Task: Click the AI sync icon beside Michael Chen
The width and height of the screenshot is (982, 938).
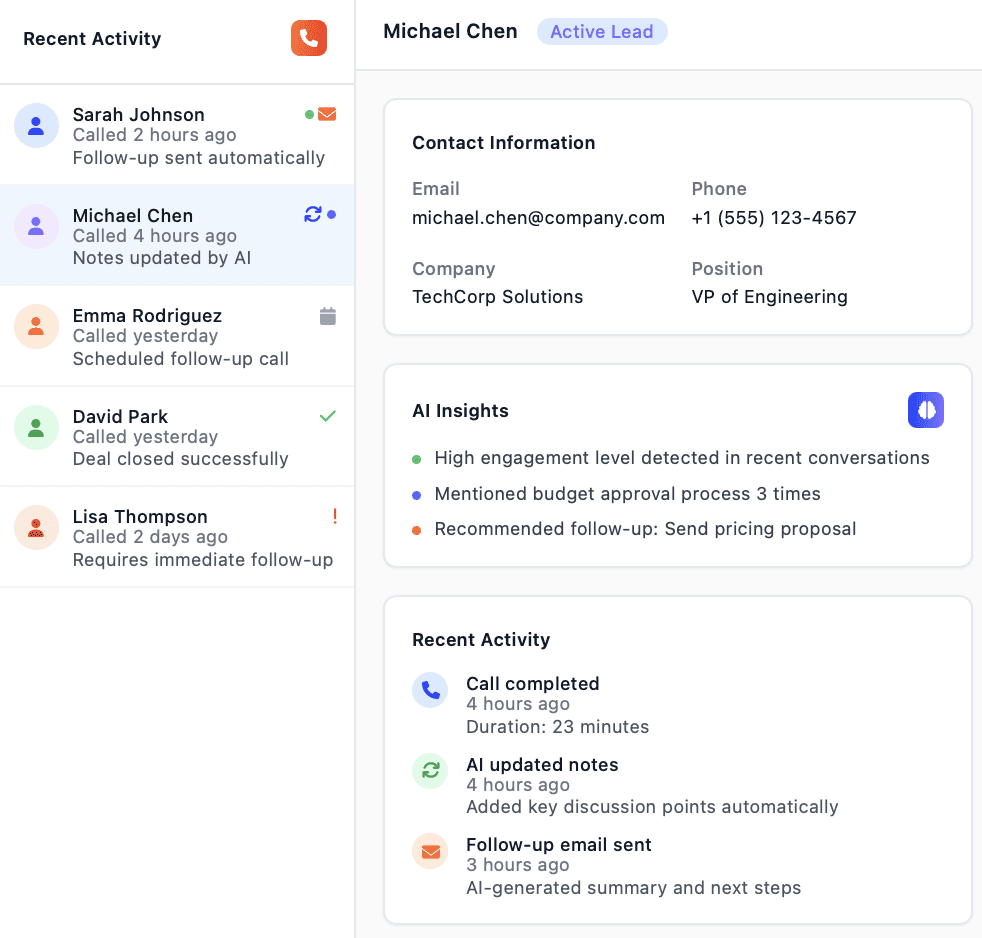Action: tap(312, 215)
